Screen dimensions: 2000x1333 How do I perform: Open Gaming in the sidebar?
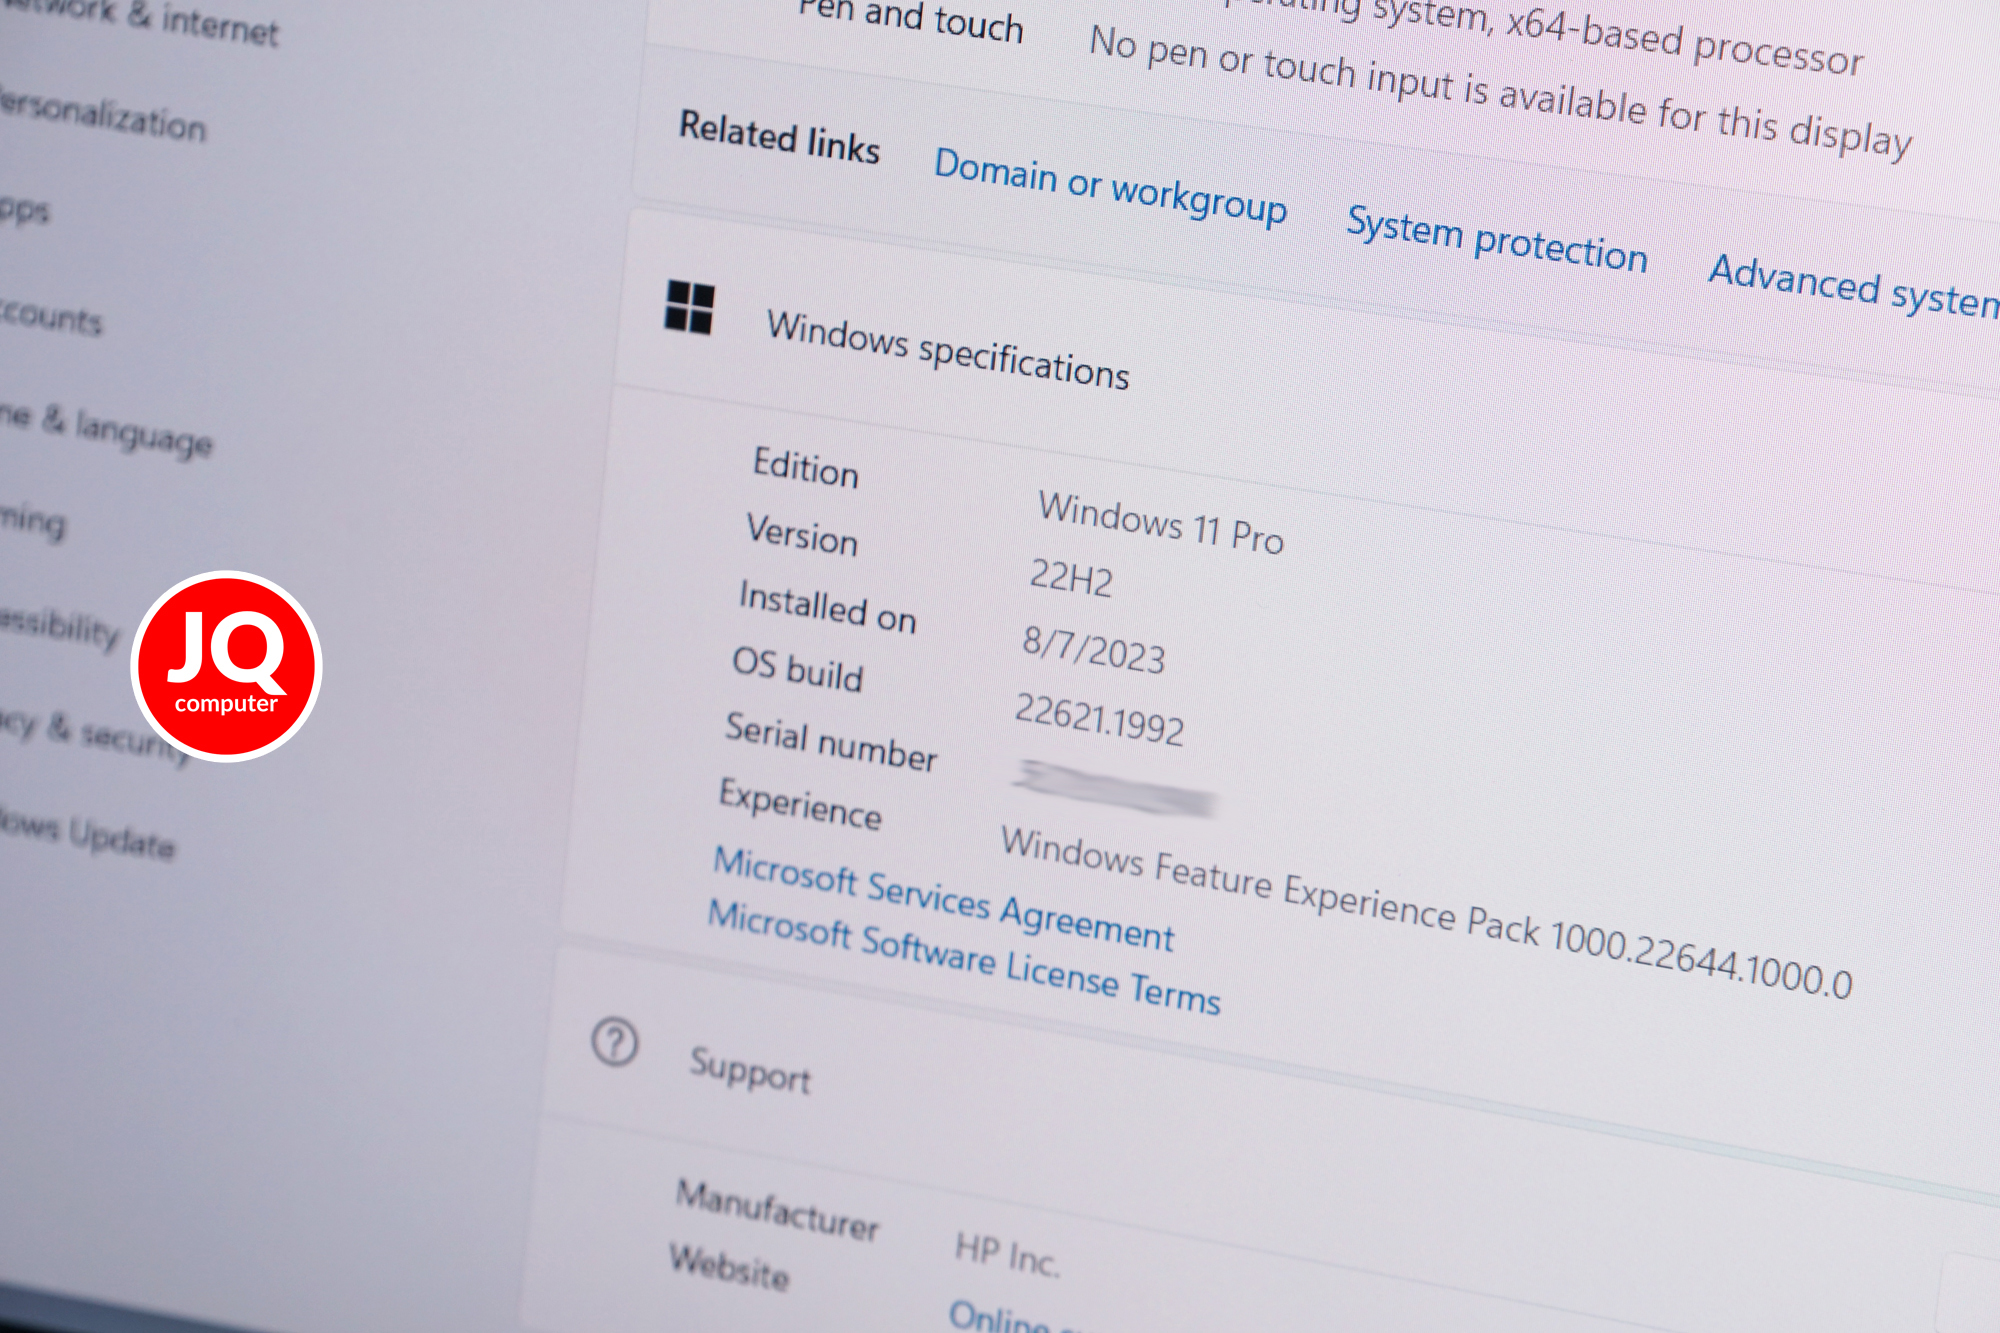(x=32, y=520)
